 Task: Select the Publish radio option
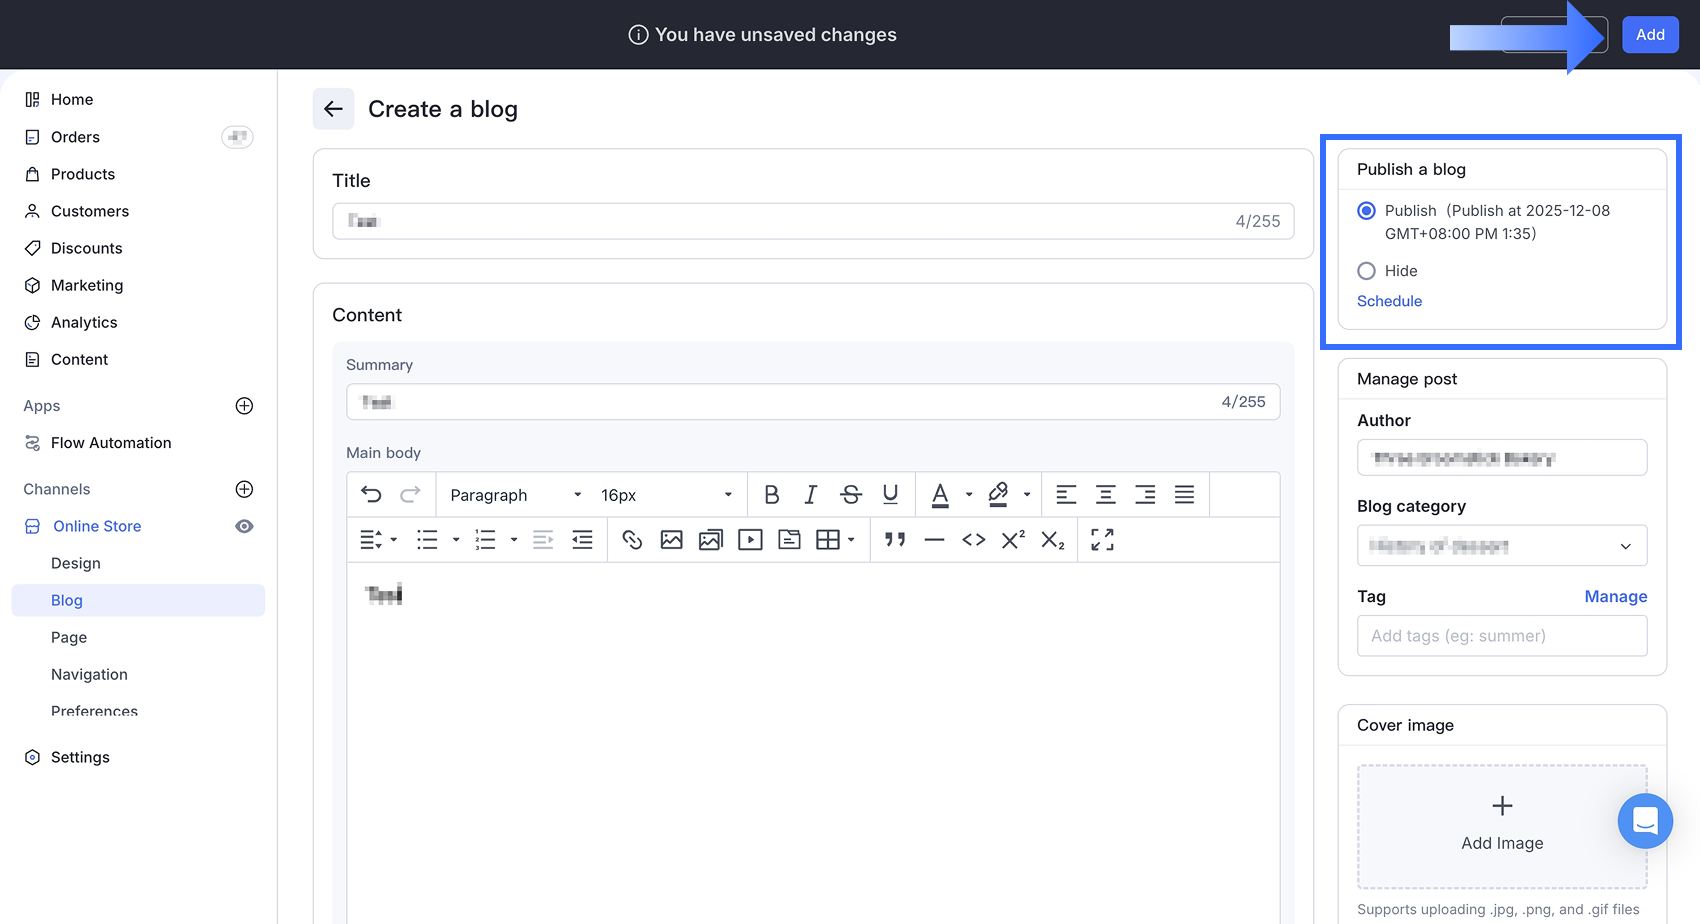1366,211
